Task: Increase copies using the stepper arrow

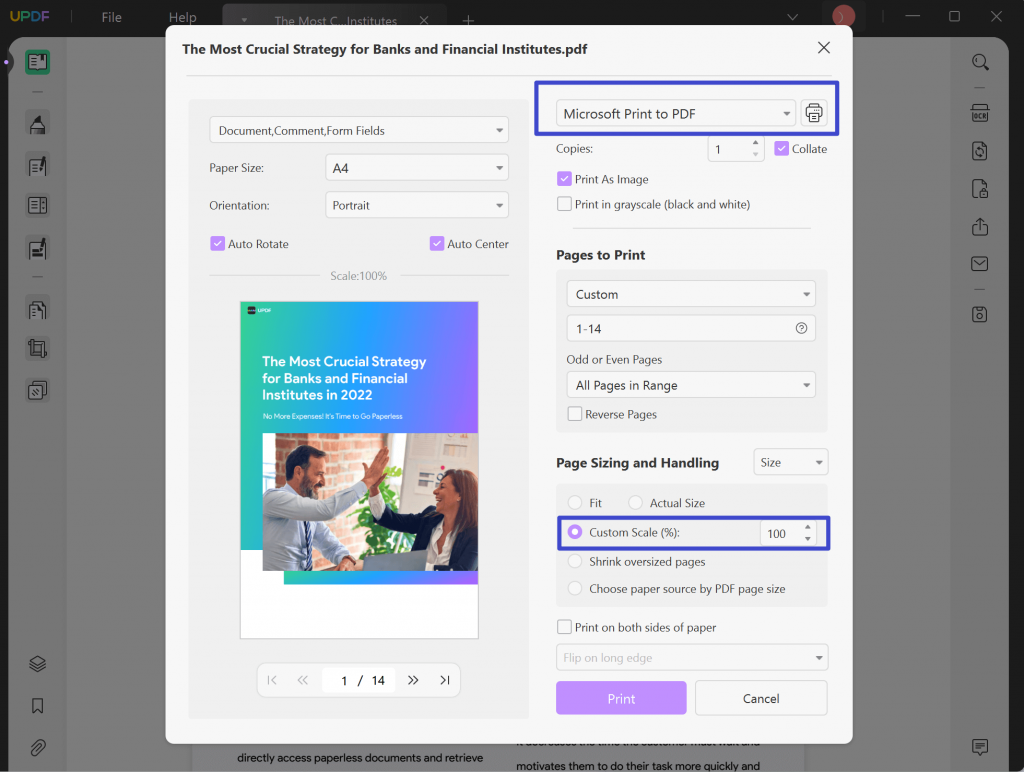Action: point(756,143)
